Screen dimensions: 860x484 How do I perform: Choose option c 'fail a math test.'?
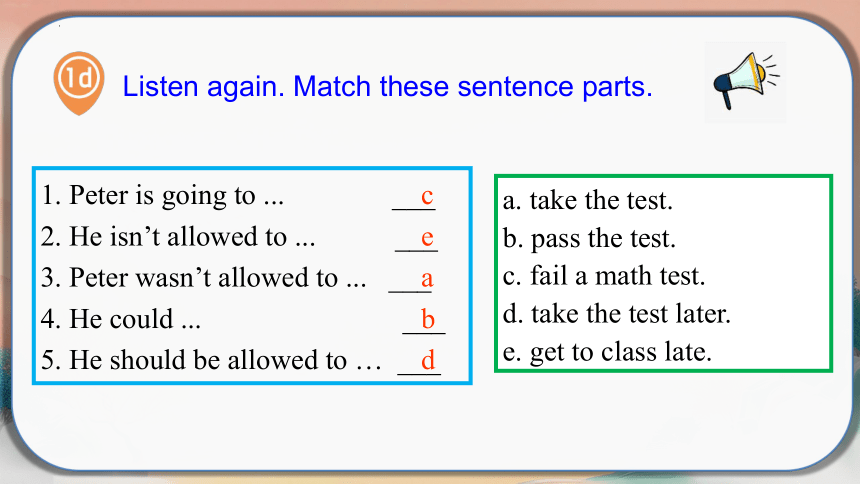[603, 275]
